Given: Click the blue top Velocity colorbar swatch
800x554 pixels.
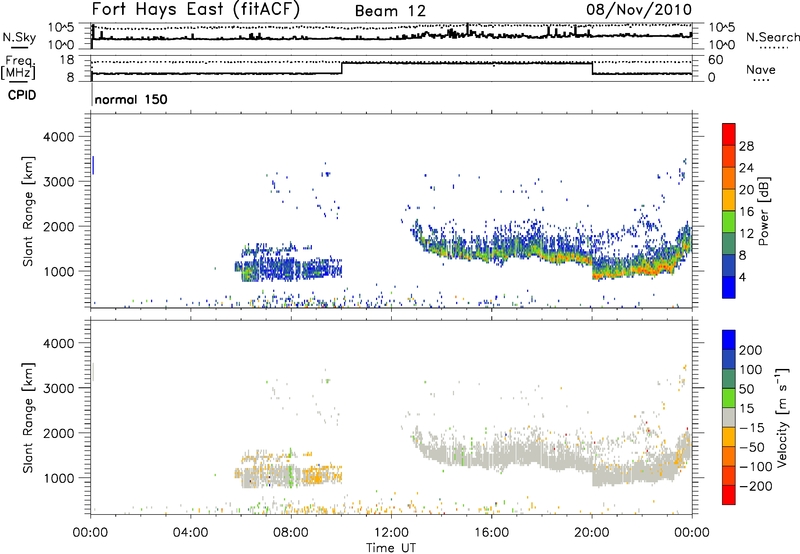Looking at the screenshot, I should (729, 340).
